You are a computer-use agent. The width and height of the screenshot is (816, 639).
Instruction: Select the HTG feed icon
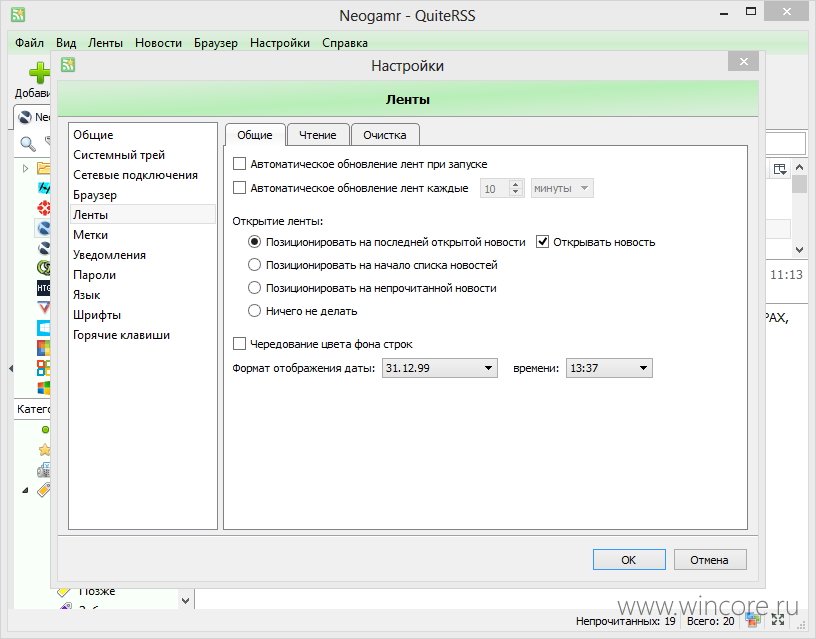point(44,287)
